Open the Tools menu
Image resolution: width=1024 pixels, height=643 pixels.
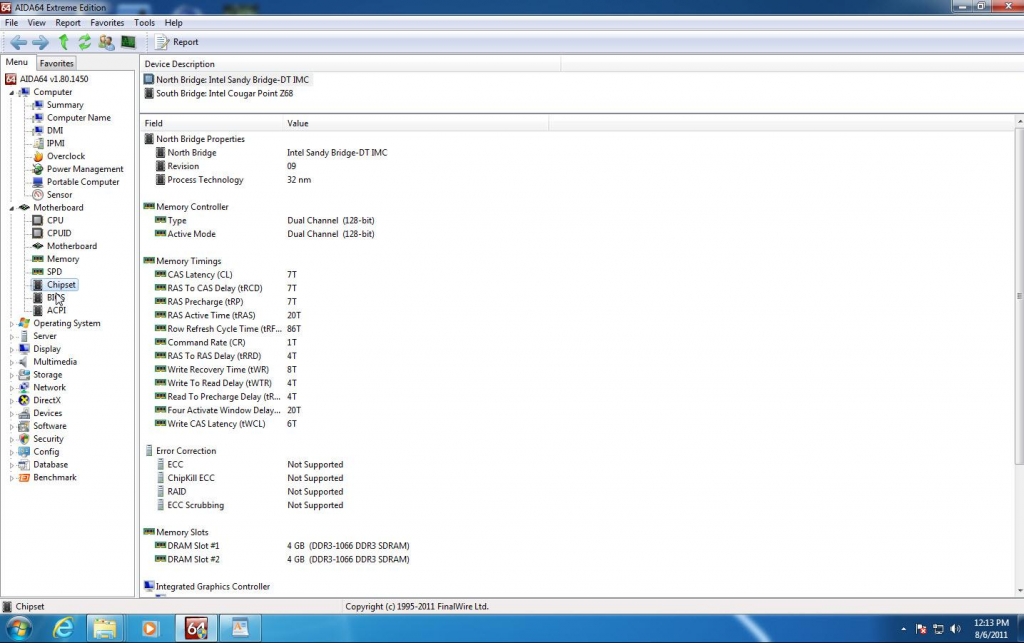[144, 22]
